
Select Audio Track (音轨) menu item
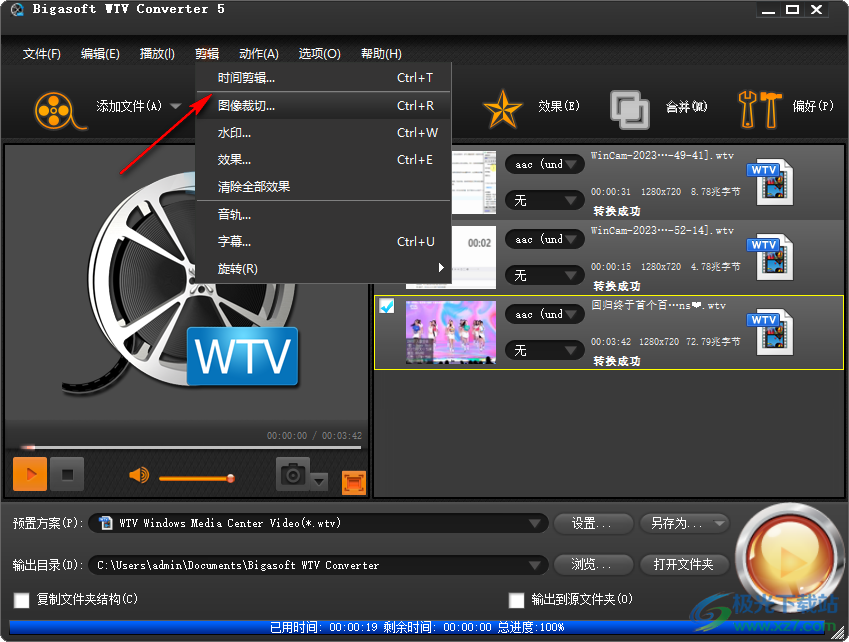pos(323,215)
